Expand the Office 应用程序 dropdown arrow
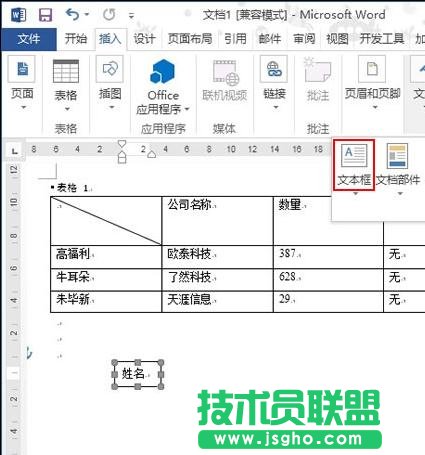 click(187, 109)
